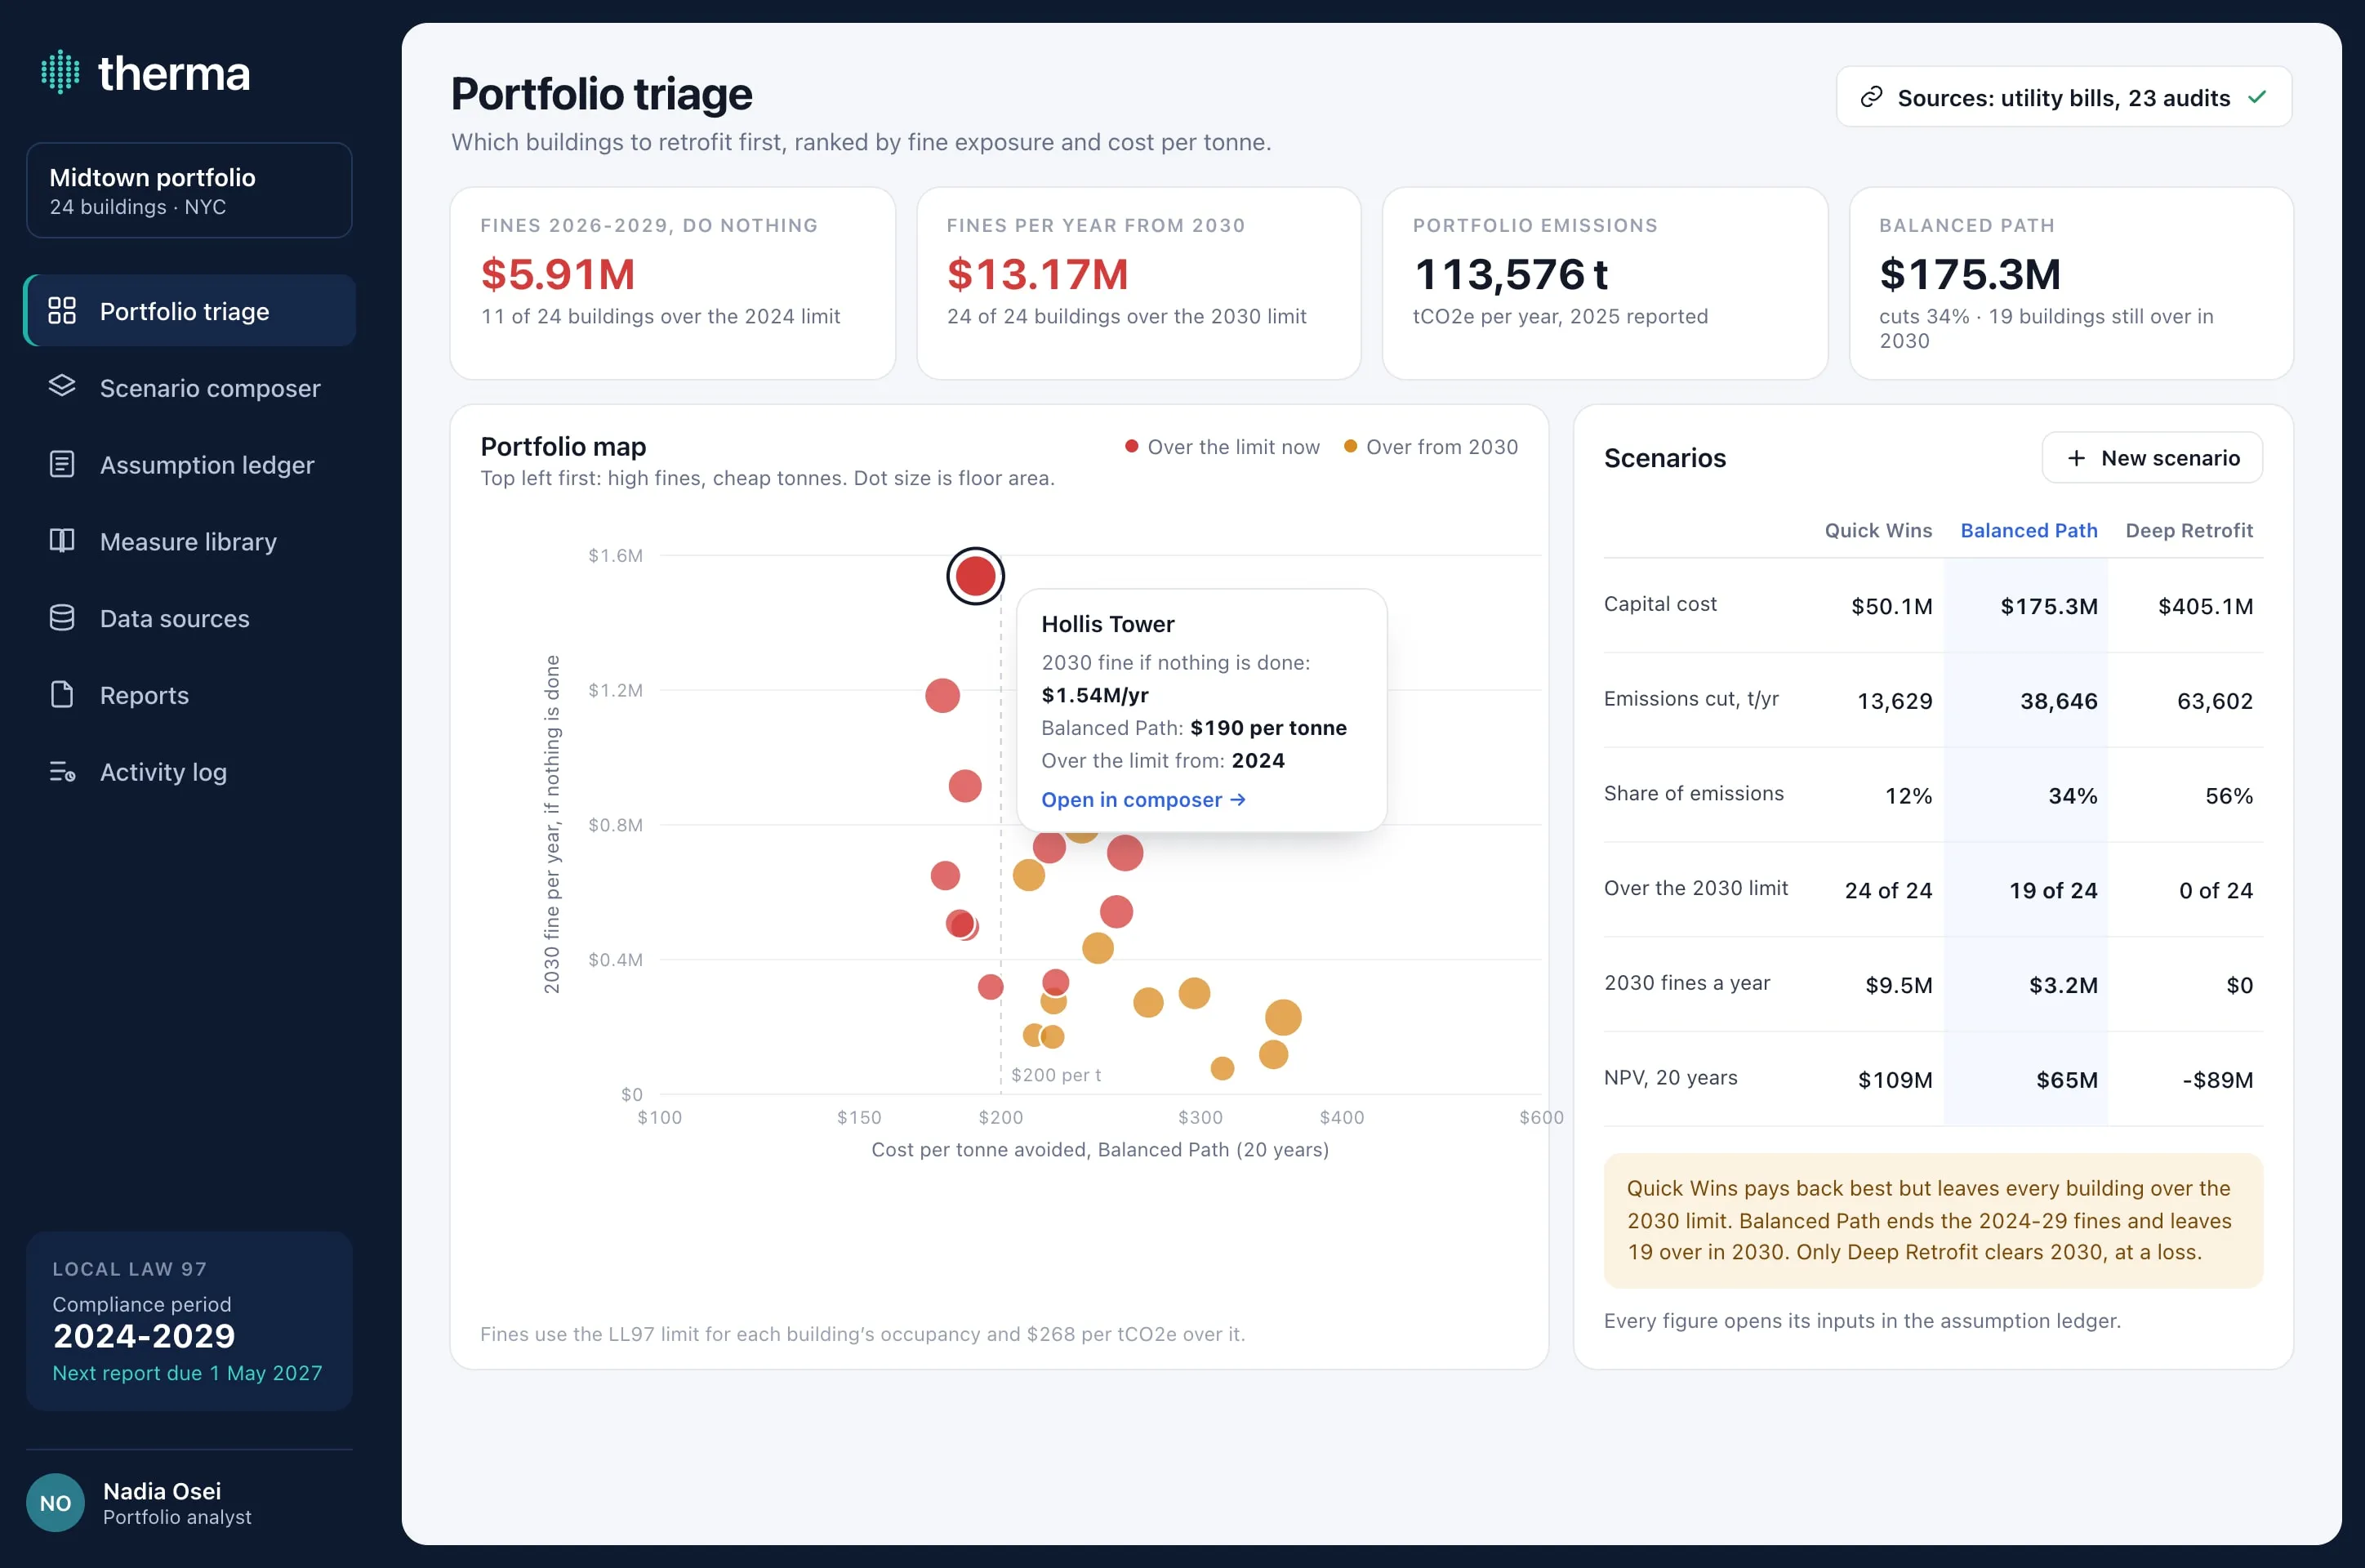The image size is (2365, 1568).
Task: Toggle Over the limit now legend
Action: pos(1222,447)
